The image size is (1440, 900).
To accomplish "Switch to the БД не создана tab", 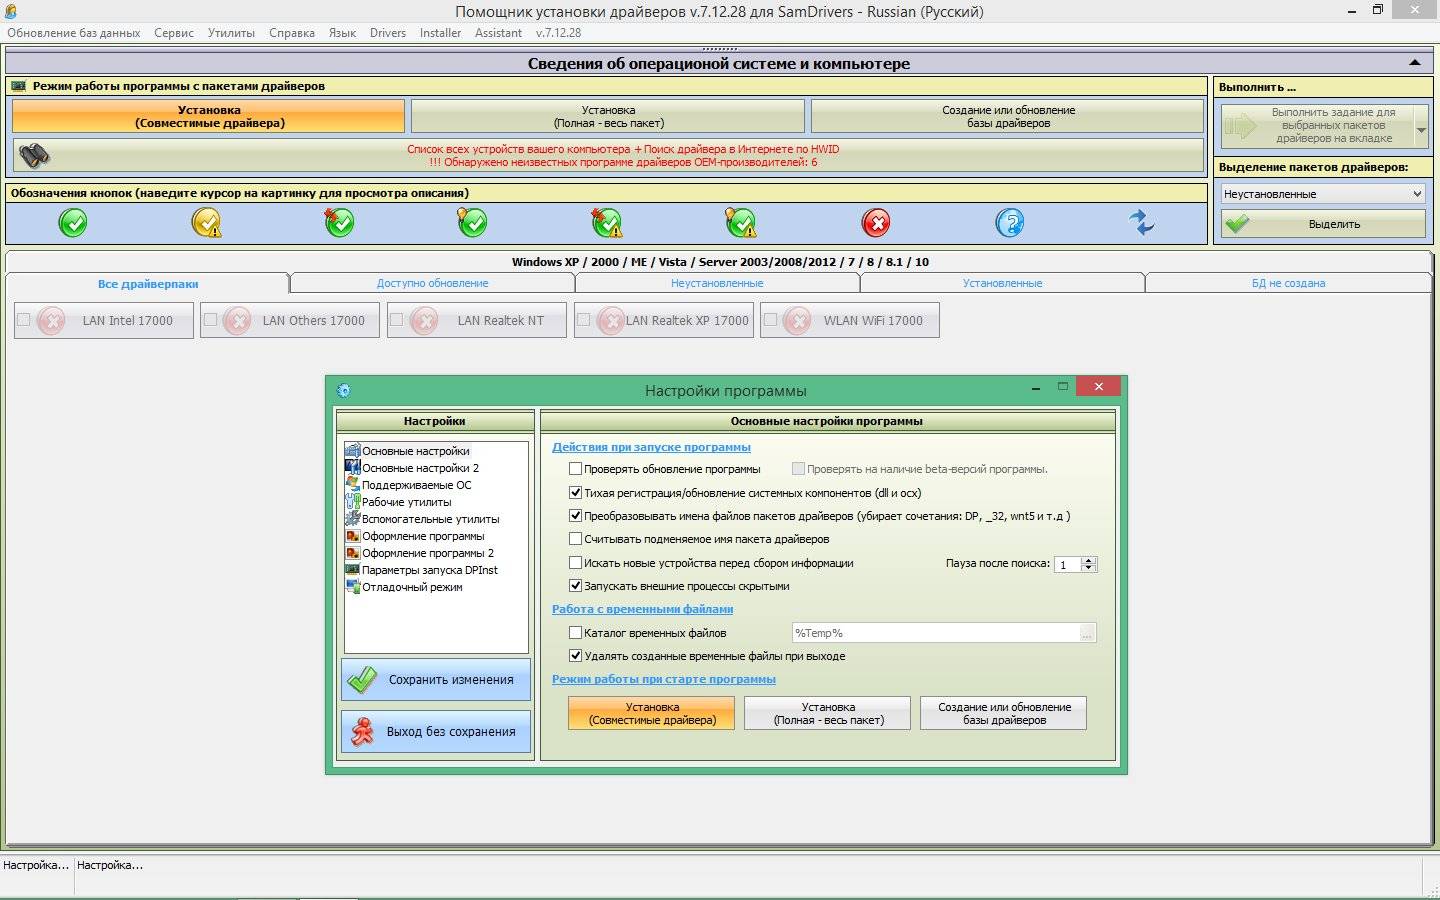I will [1288, 283].
